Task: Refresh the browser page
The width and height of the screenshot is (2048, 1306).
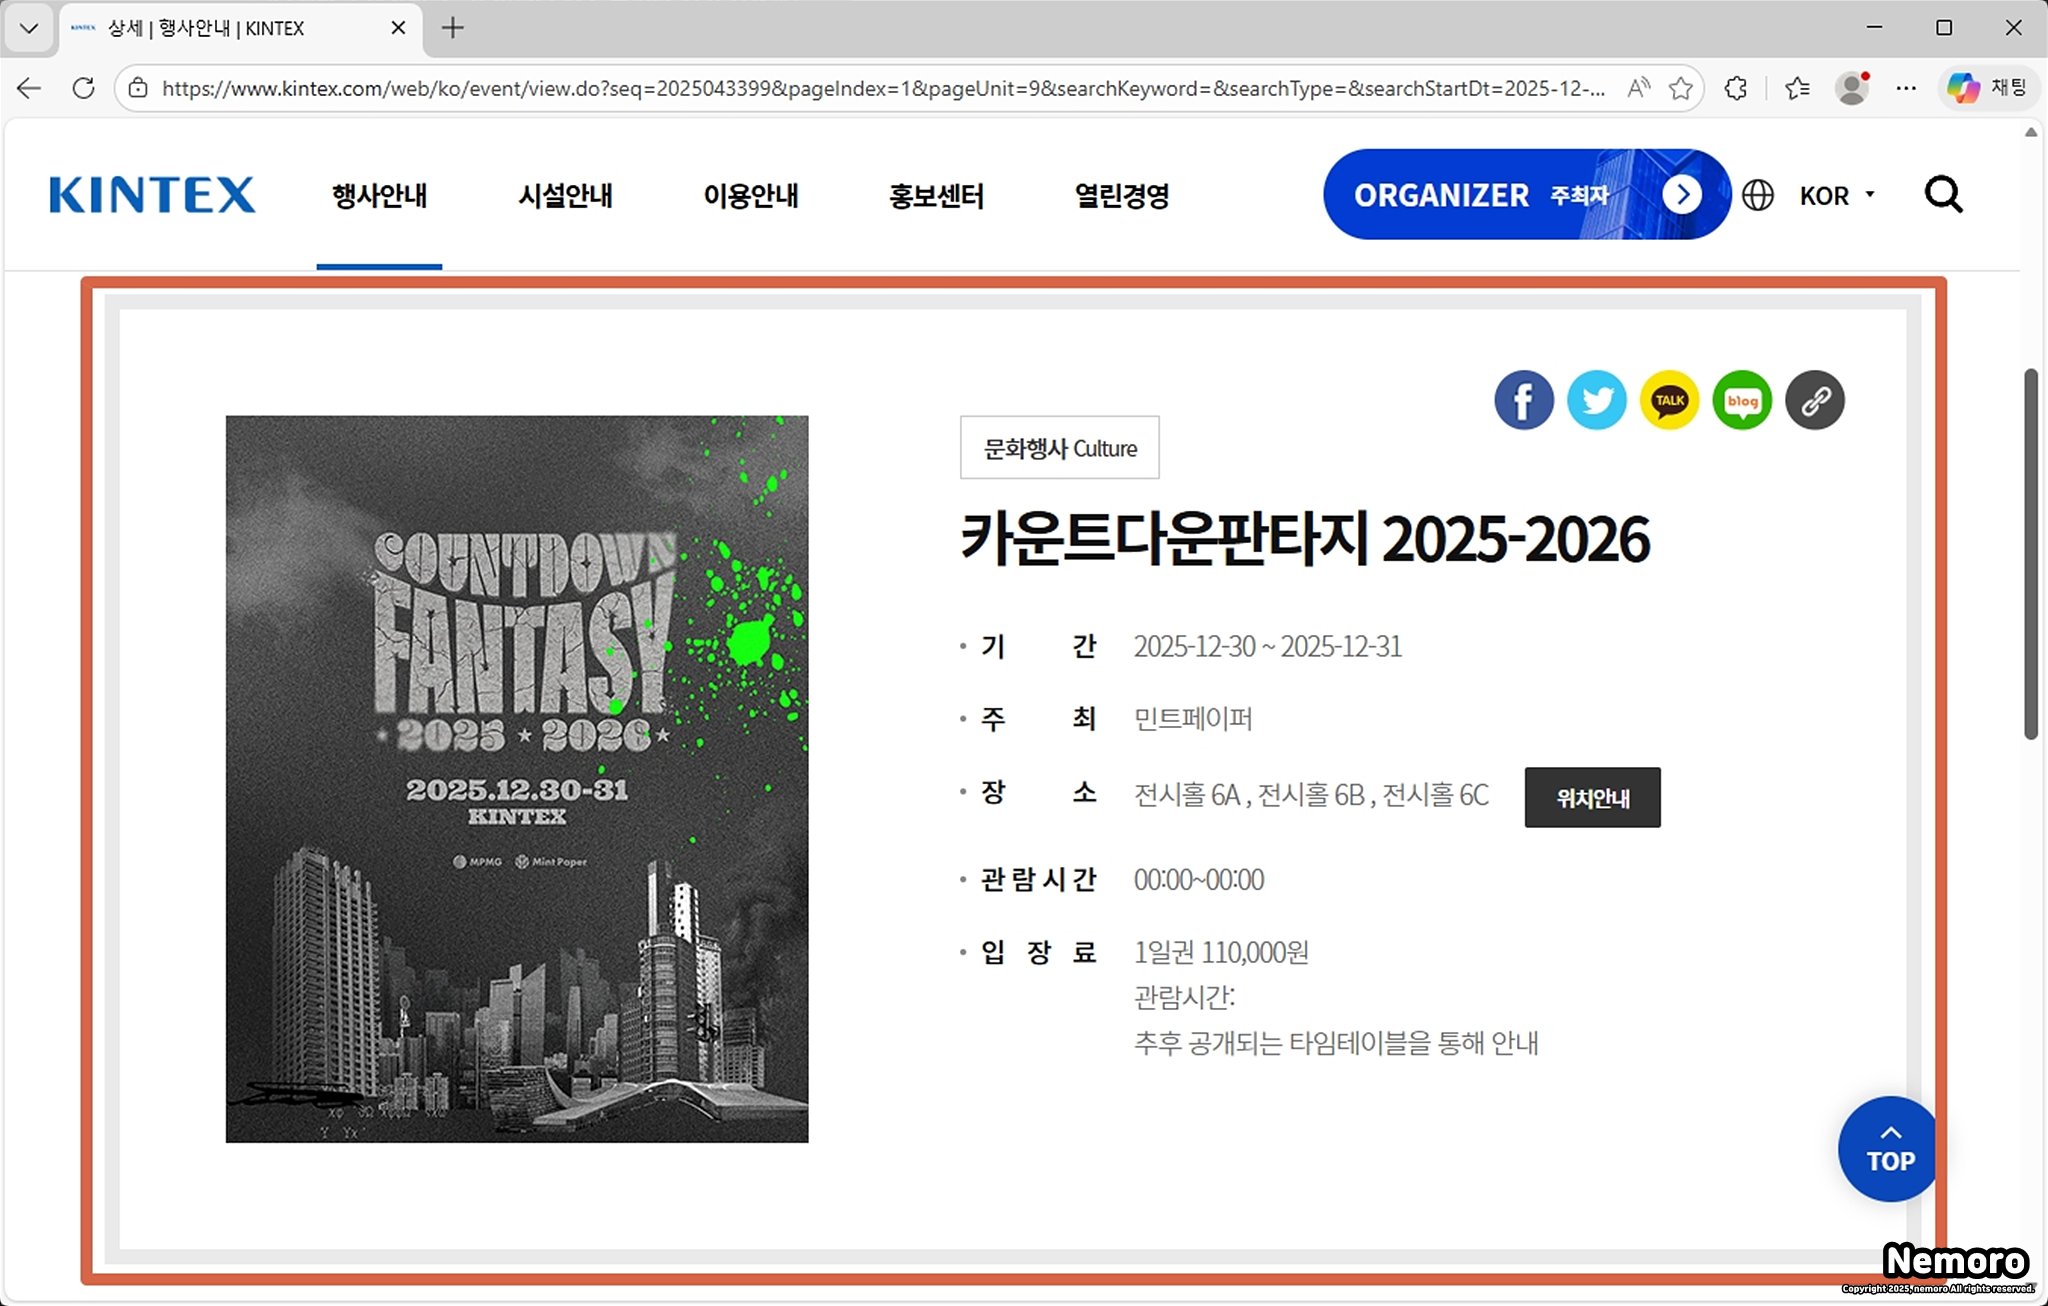Action: [x=84, y=88]
